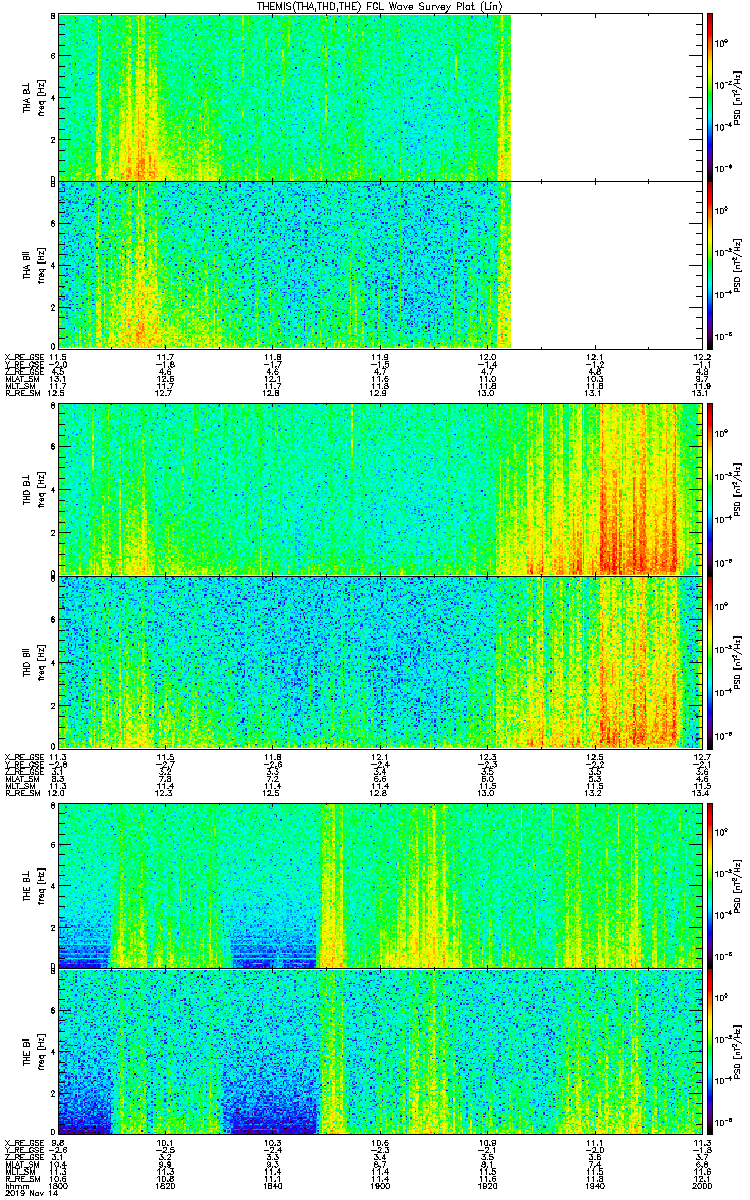Click the 'THA B⊥ freq [Hz]' axis label
The height and width of the screenshot is (1200, 750).
pyautogui.click(x=33, y=96)
